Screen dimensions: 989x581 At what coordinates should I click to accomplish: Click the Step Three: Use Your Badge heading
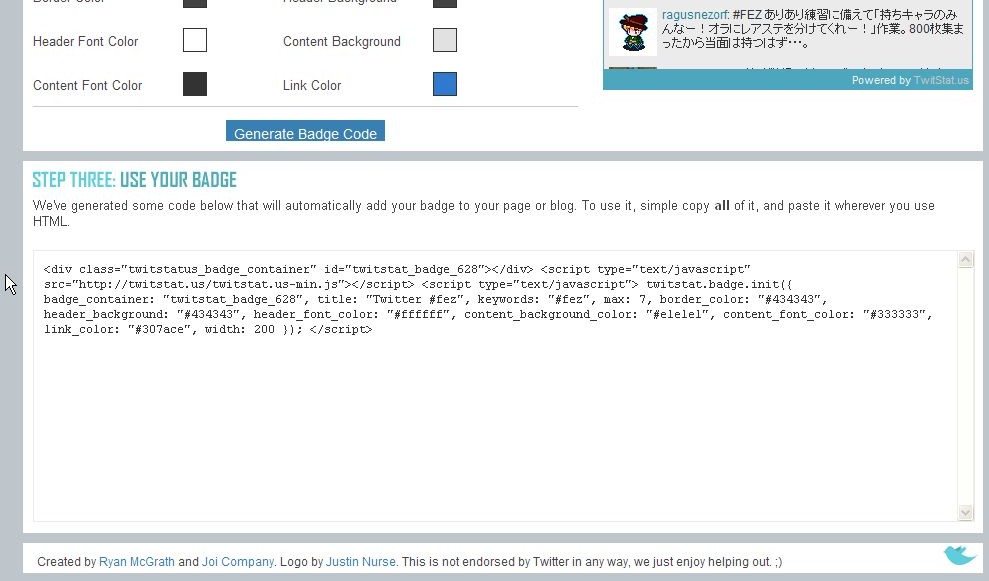pos(134,180)
